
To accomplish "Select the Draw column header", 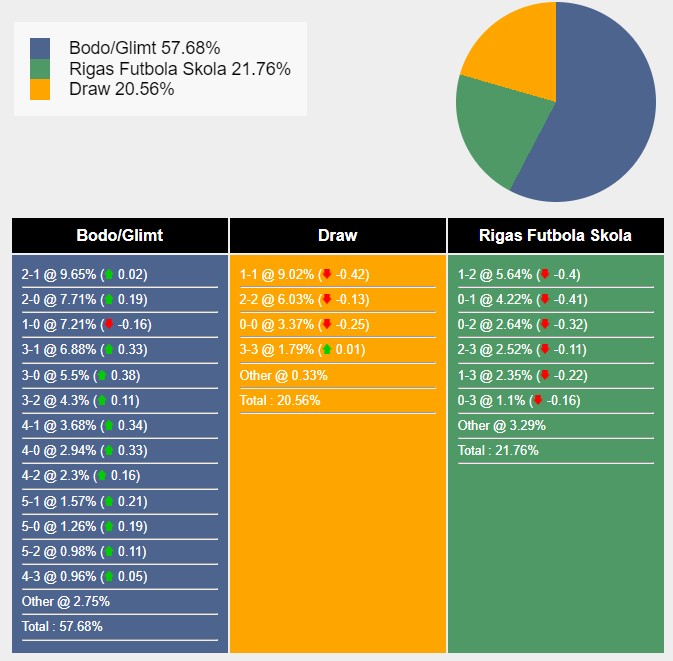I will 338,236.
